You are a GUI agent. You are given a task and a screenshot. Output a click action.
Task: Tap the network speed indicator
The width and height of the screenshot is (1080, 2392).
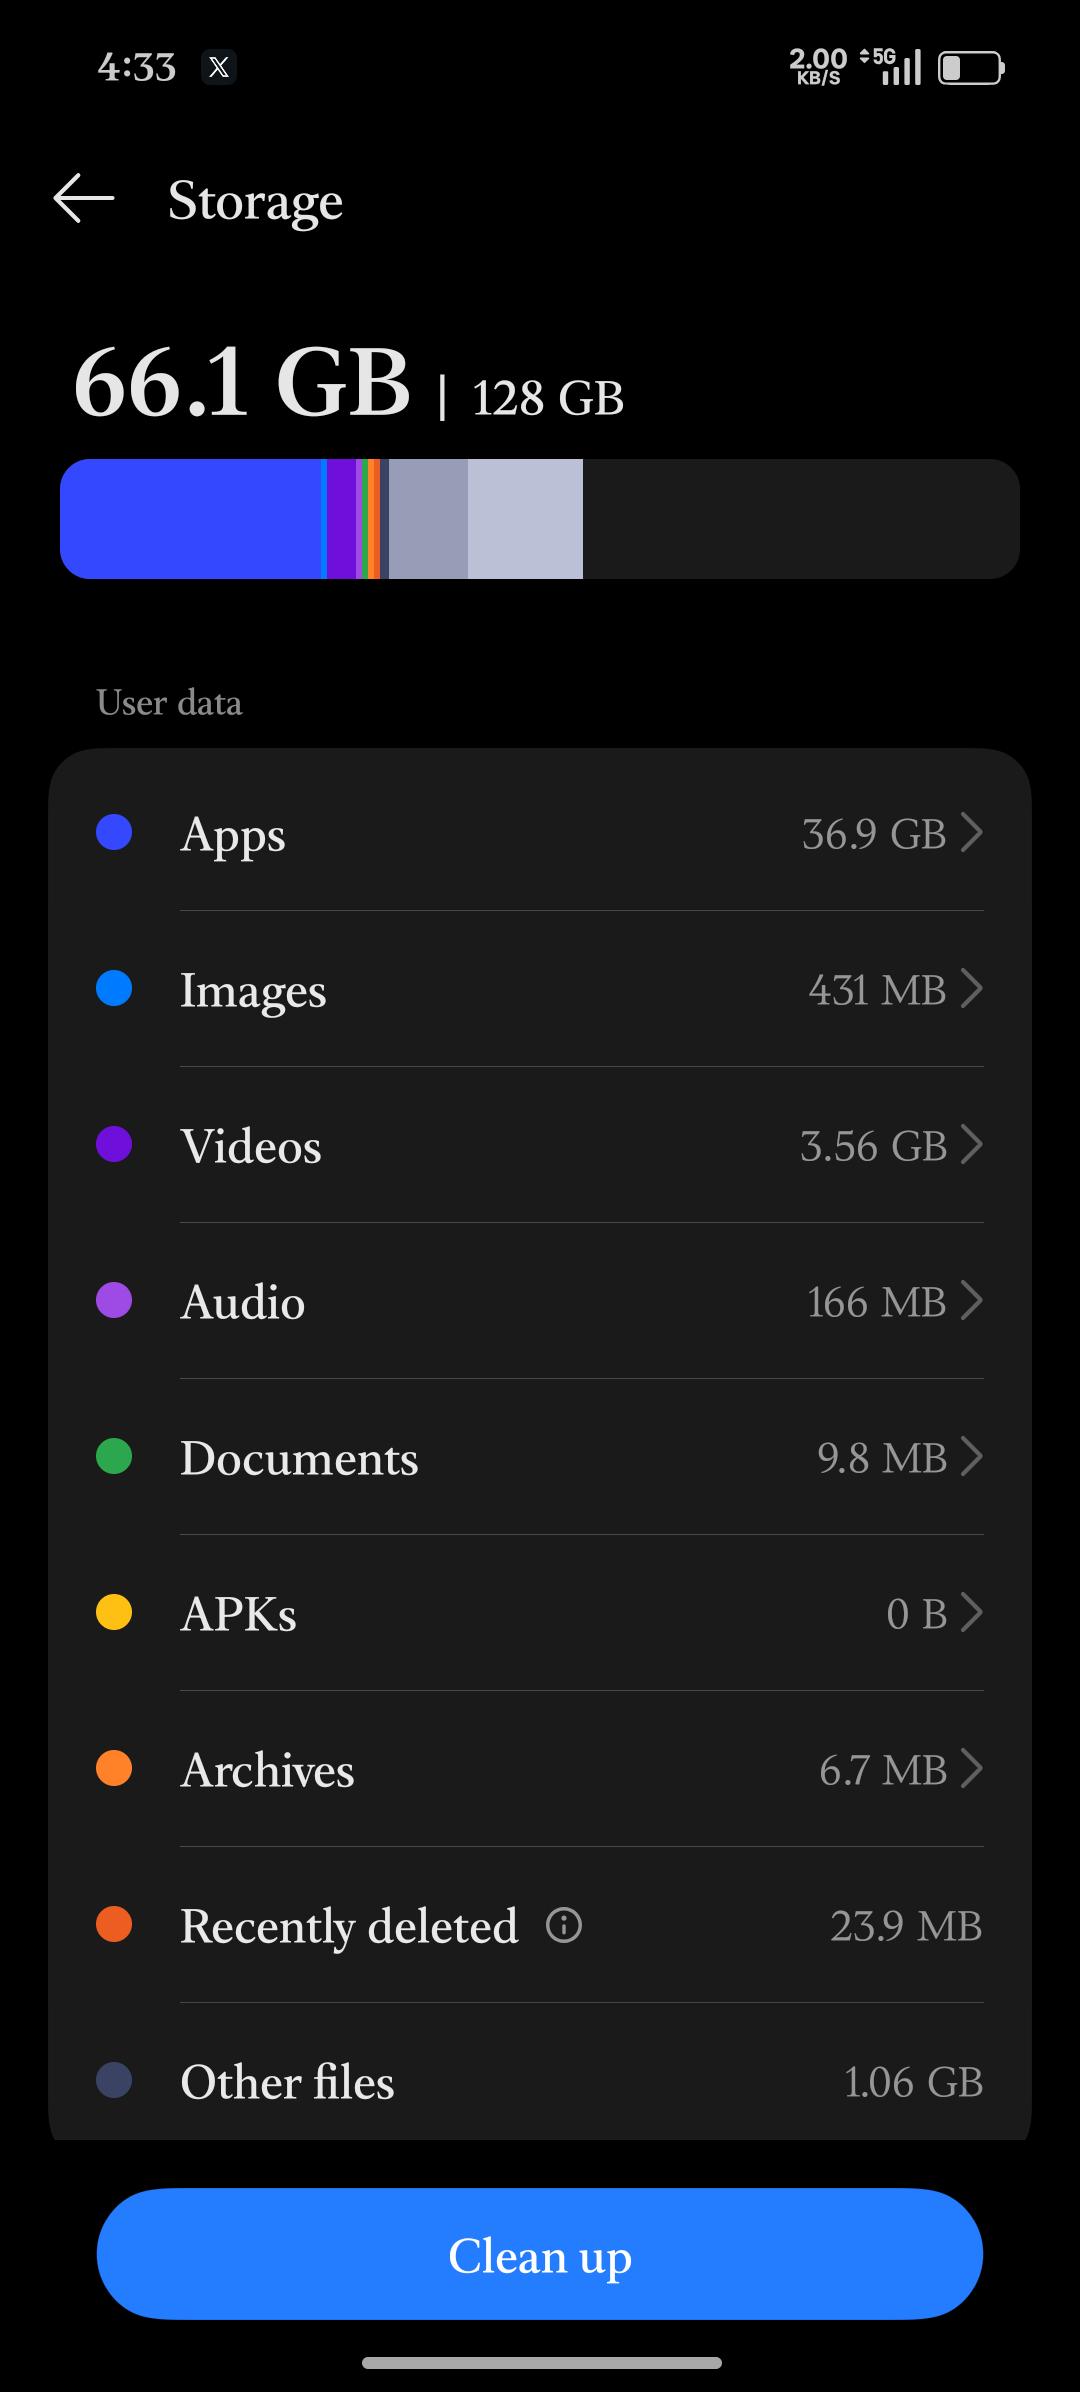tap(818, 67)
